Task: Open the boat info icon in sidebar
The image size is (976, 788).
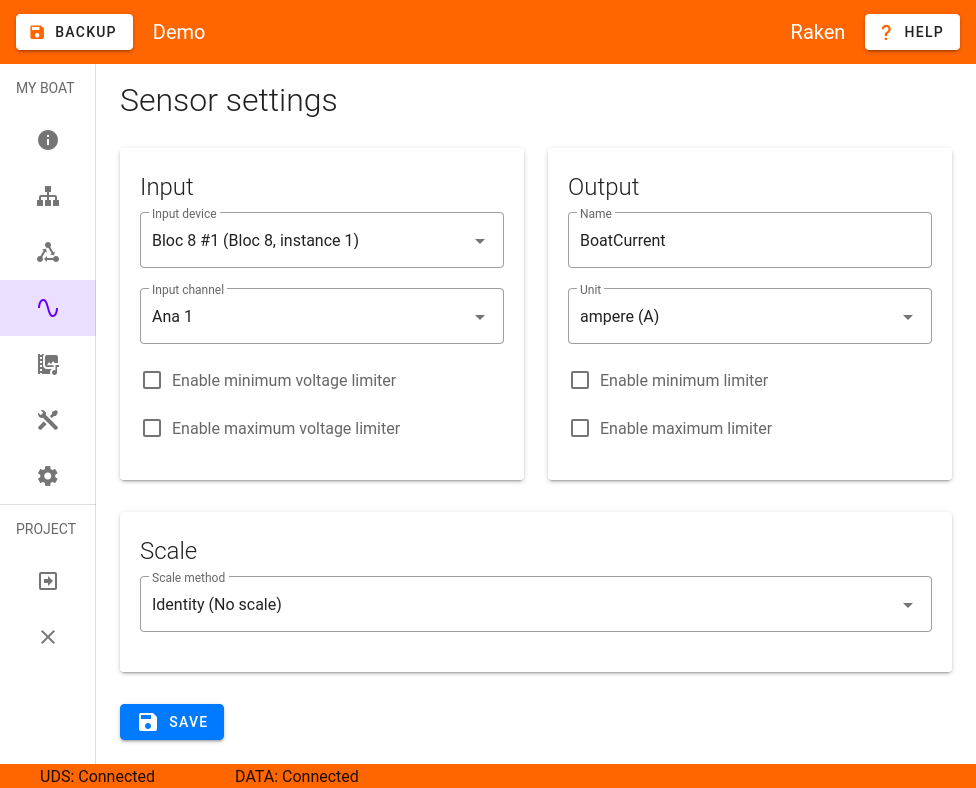Action: (x=48, y=140)
